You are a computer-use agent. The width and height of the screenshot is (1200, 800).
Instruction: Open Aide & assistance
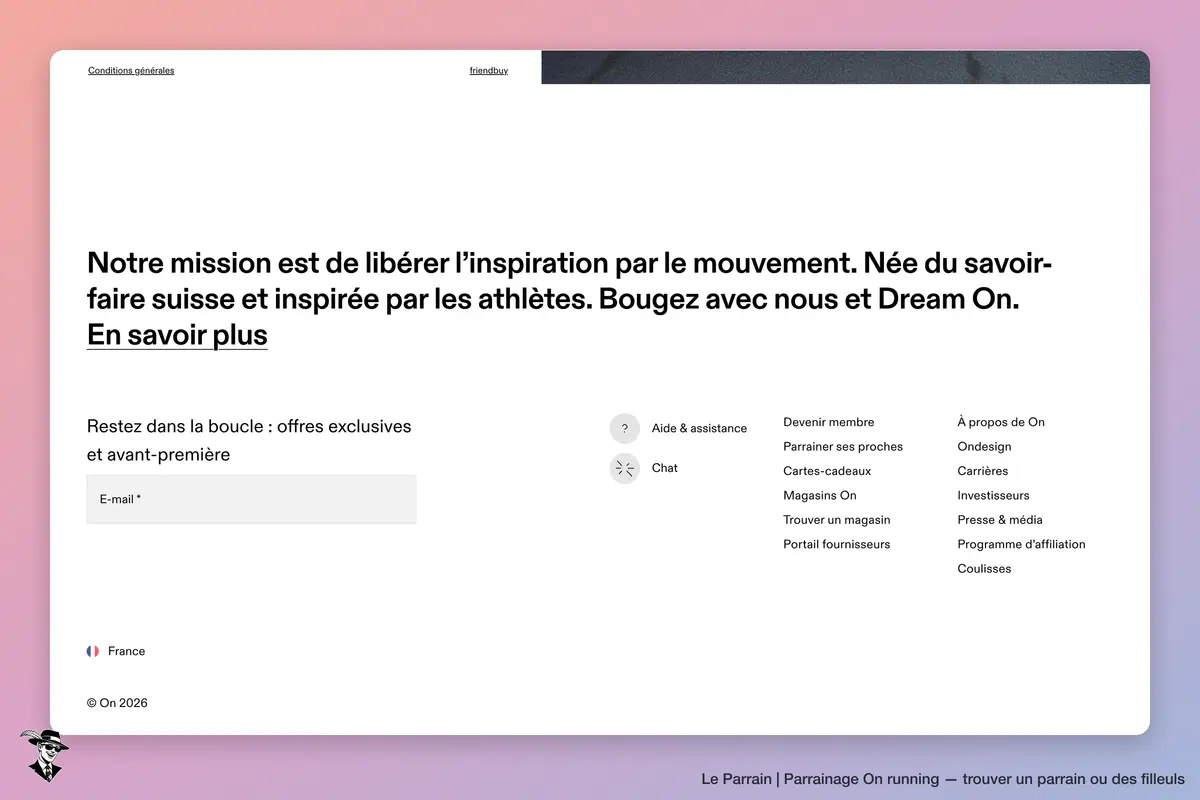[699, 428]
